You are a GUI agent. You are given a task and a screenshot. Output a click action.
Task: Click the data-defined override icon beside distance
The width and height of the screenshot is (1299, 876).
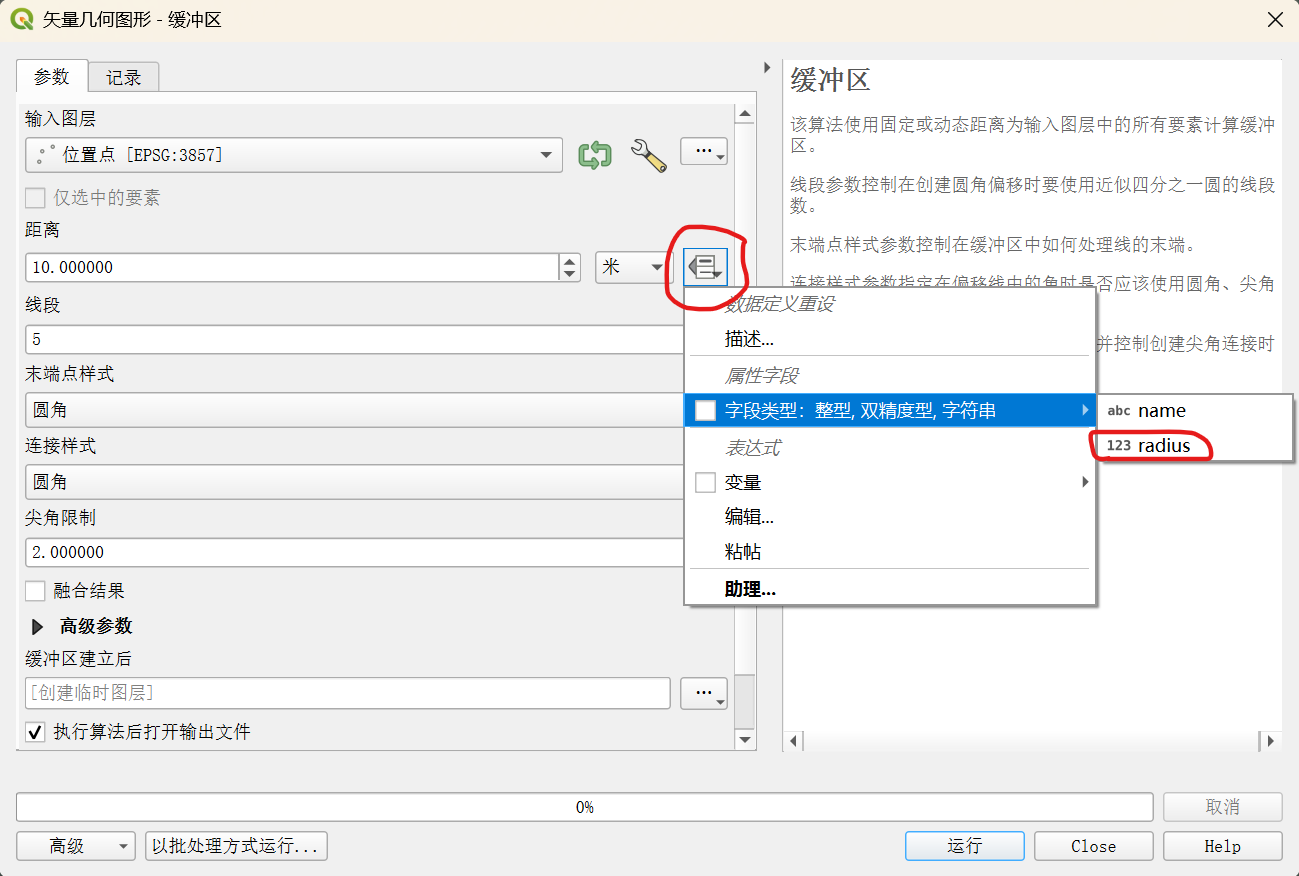pyautogui.click(x=705, y=267)
